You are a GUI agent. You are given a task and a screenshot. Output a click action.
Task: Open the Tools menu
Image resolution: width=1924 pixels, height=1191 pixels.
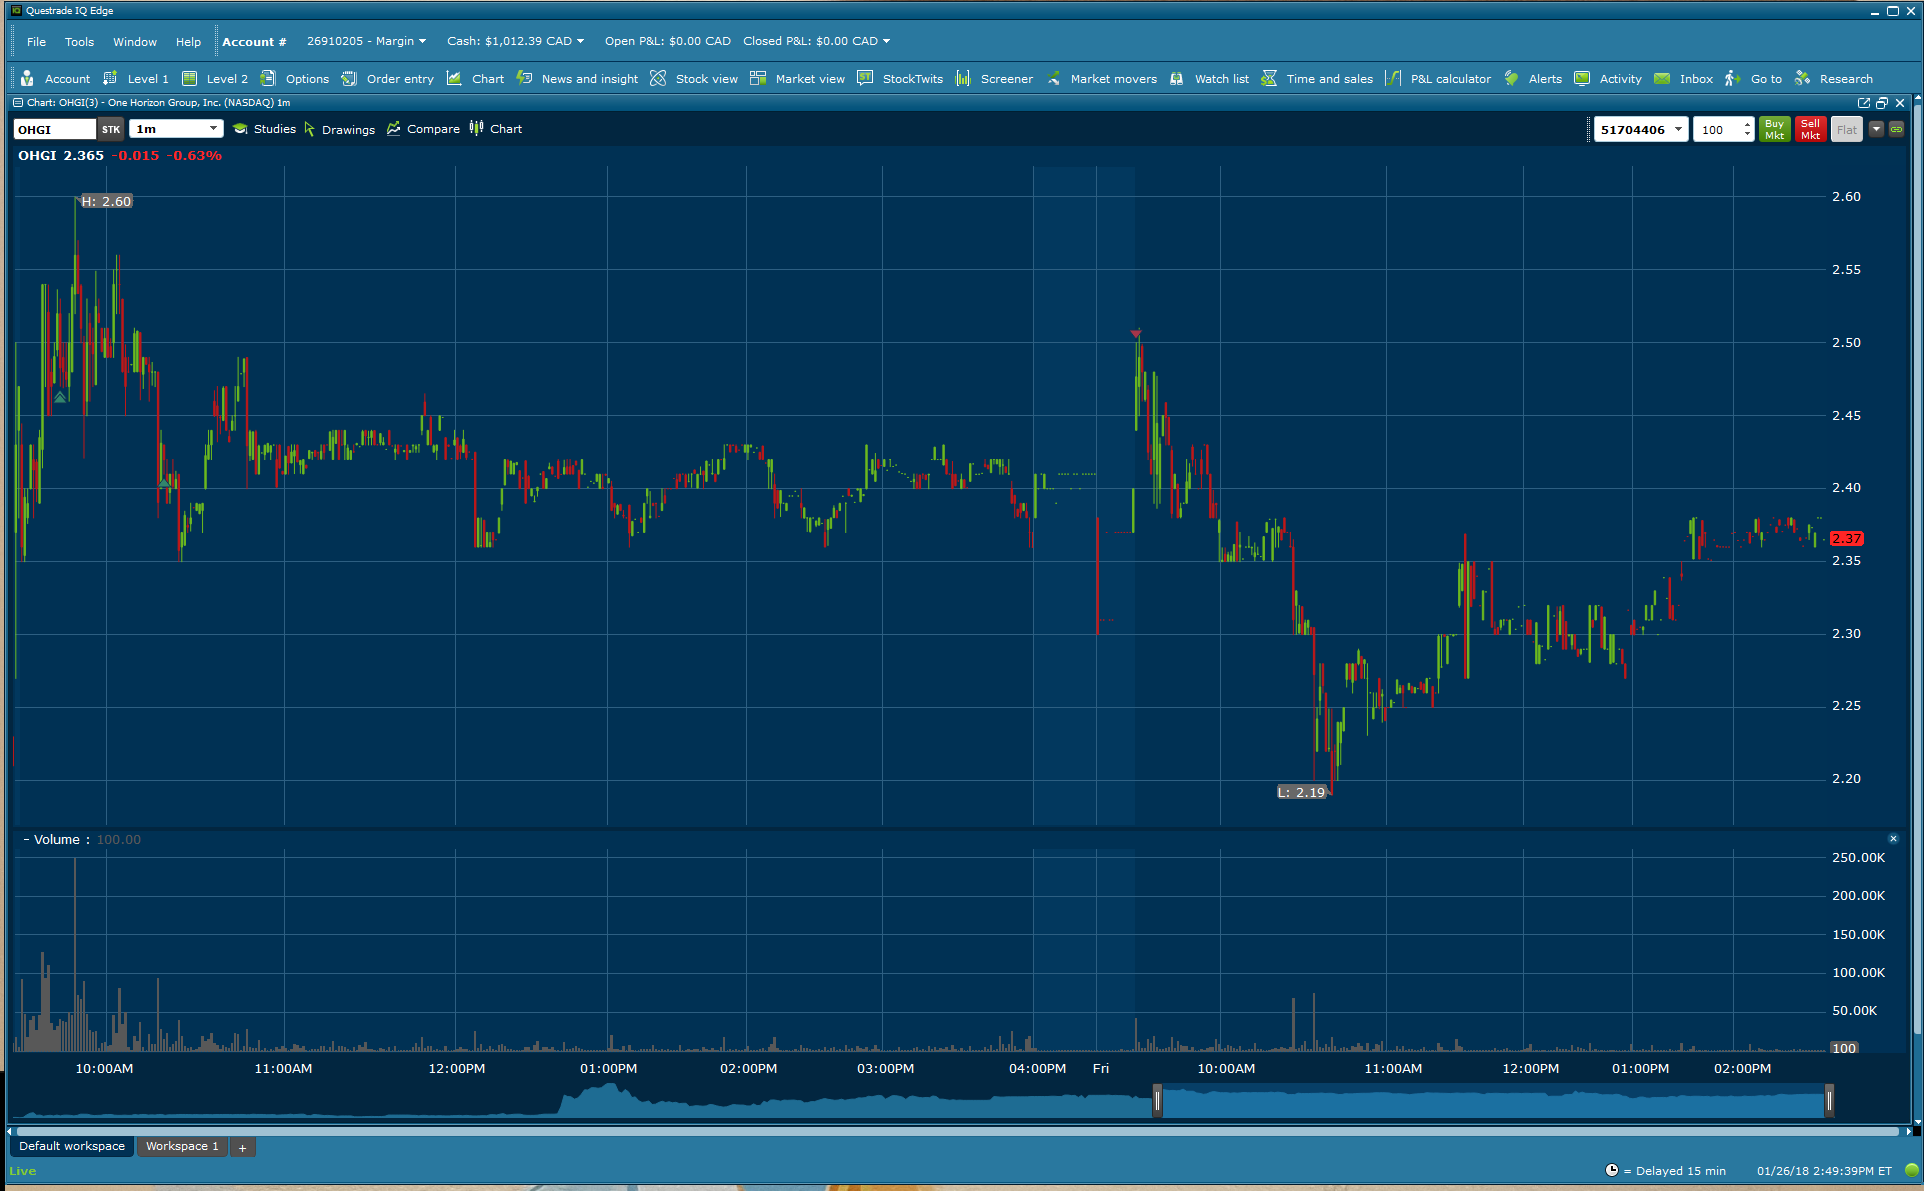[x=79, y=42]
